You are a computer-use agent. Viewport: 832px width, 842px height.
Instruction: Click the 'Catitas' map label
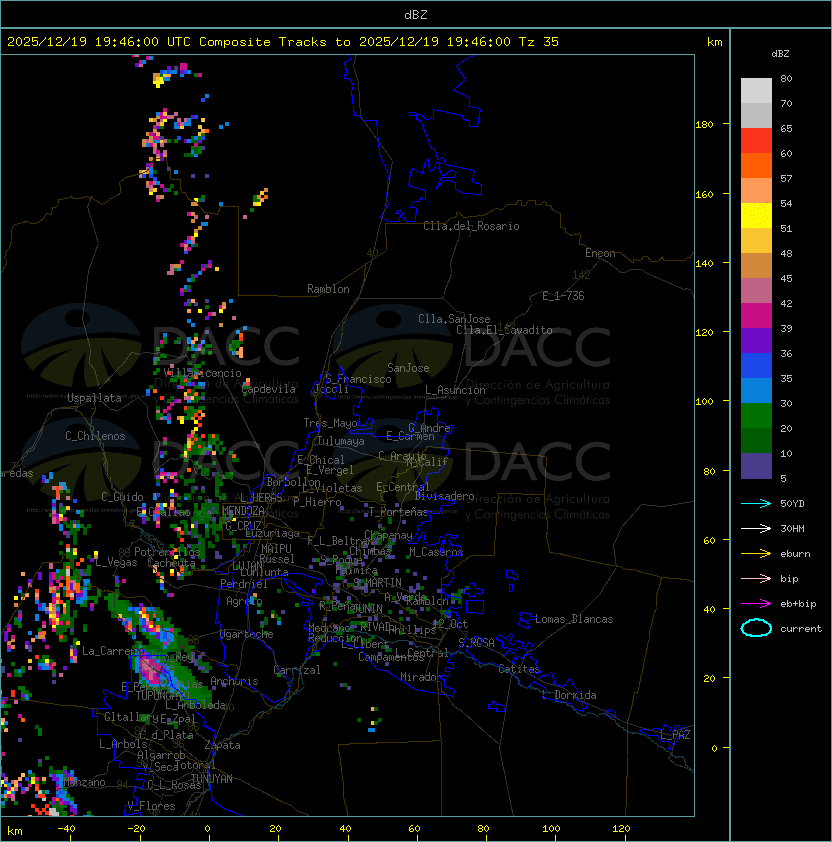(x=519, y=669)
